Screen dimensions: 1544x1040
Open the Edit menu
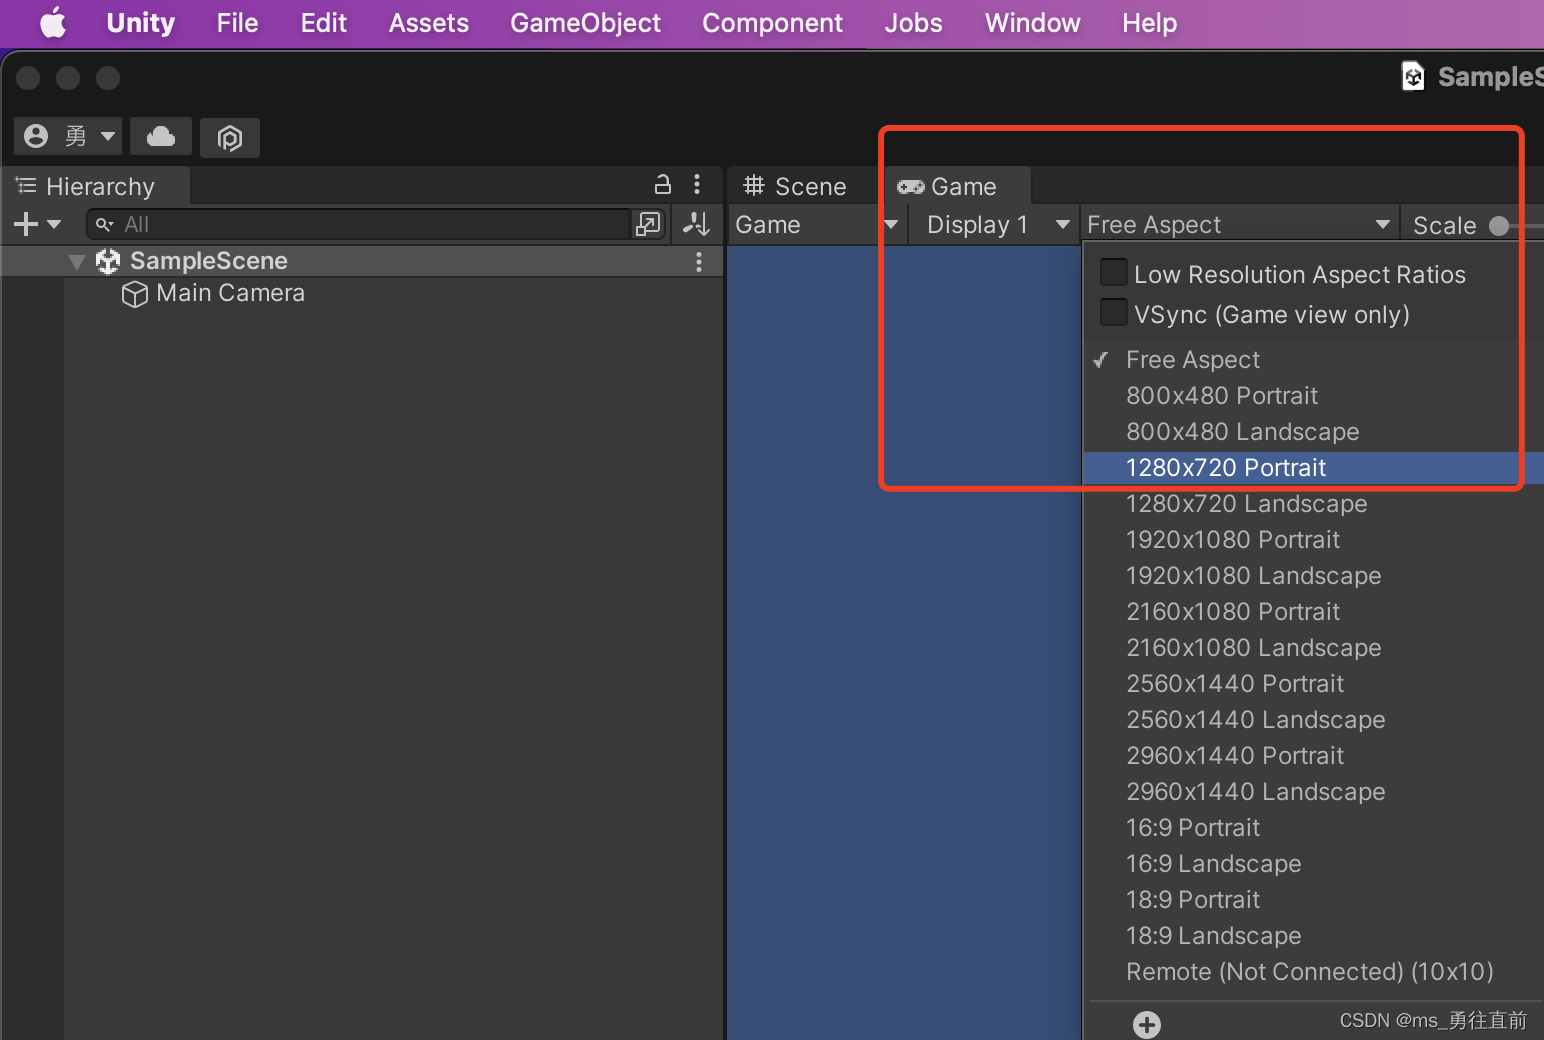pyautogui.click(x=323, y=22)
